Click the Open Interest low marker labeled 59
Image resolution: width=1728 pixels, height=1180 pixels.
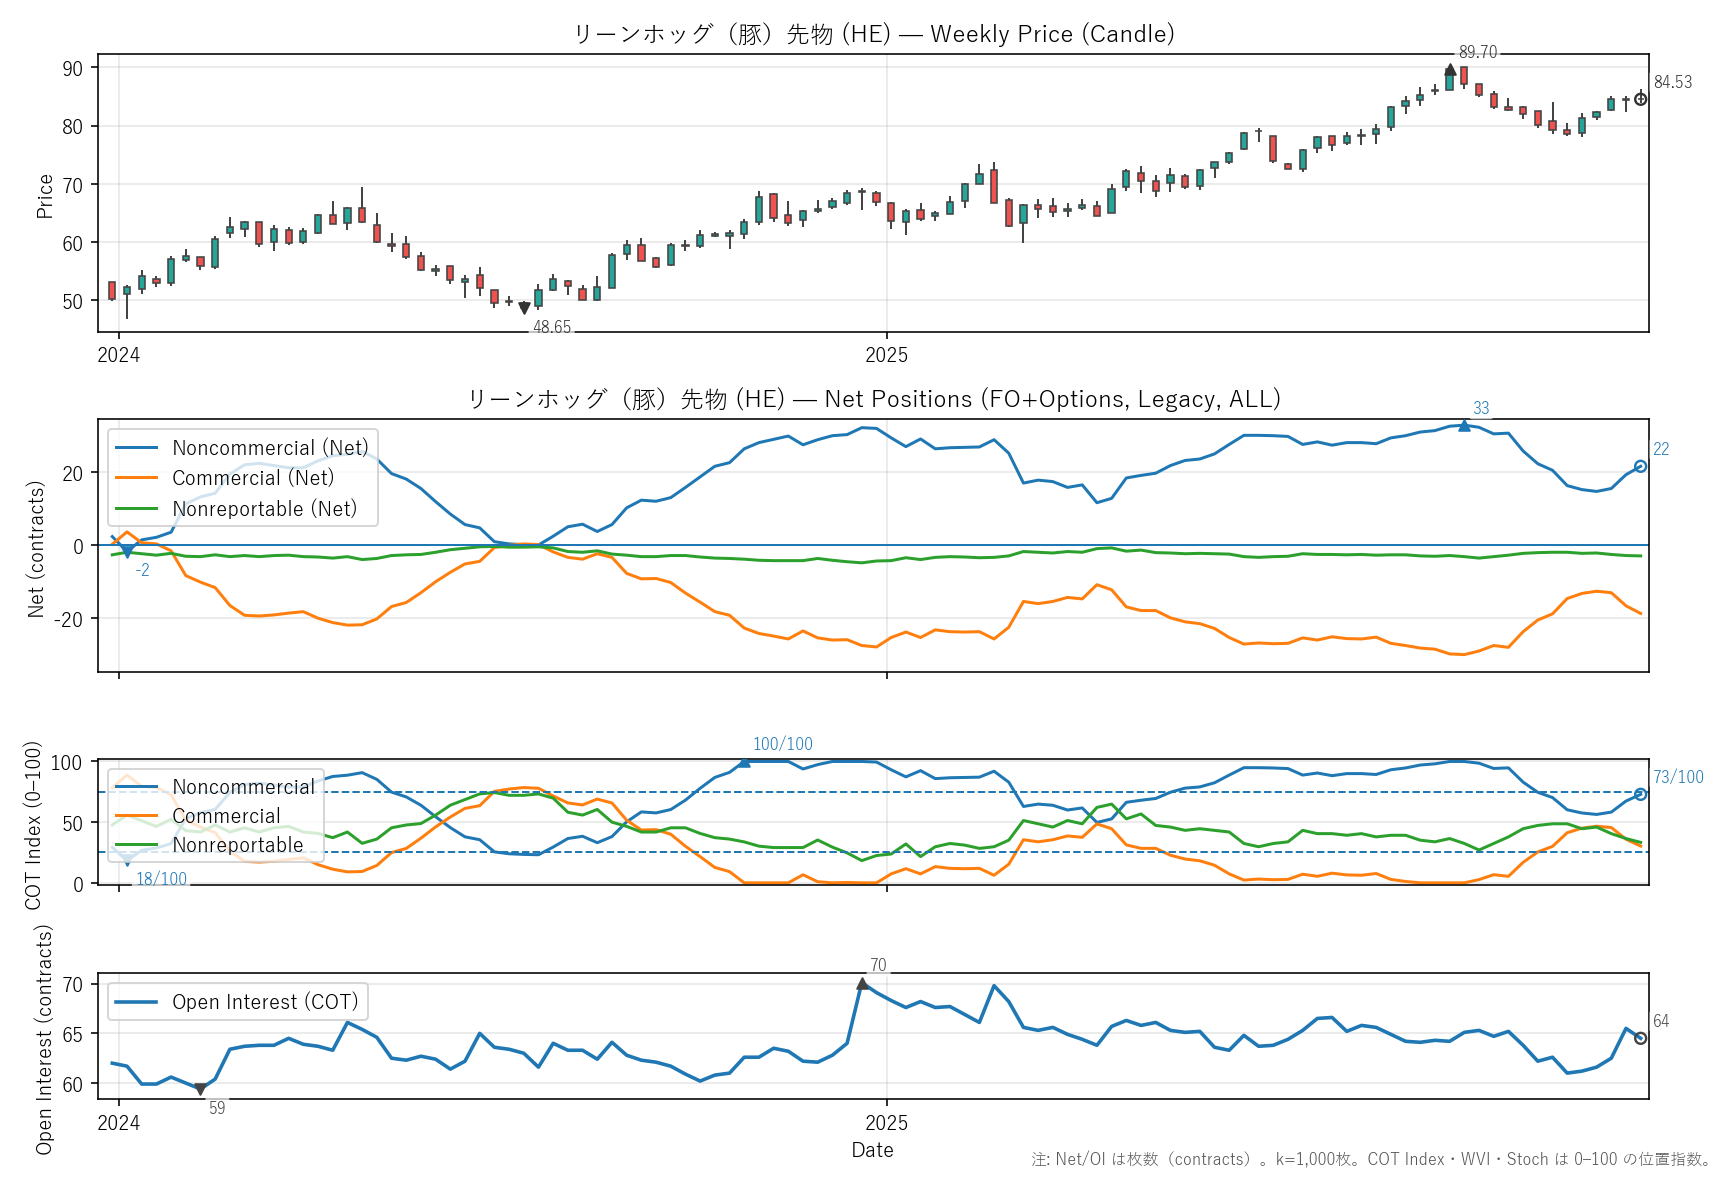(x=200, y=1089)
